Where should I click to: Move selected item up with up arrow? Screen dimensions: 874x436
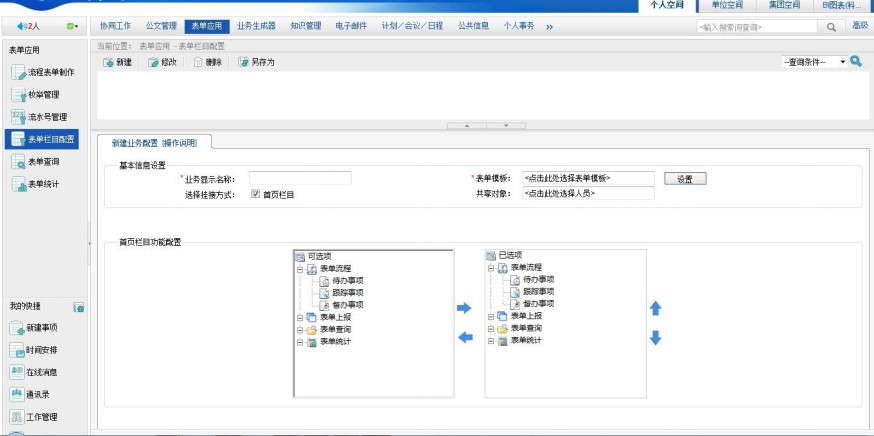point(656,308)
